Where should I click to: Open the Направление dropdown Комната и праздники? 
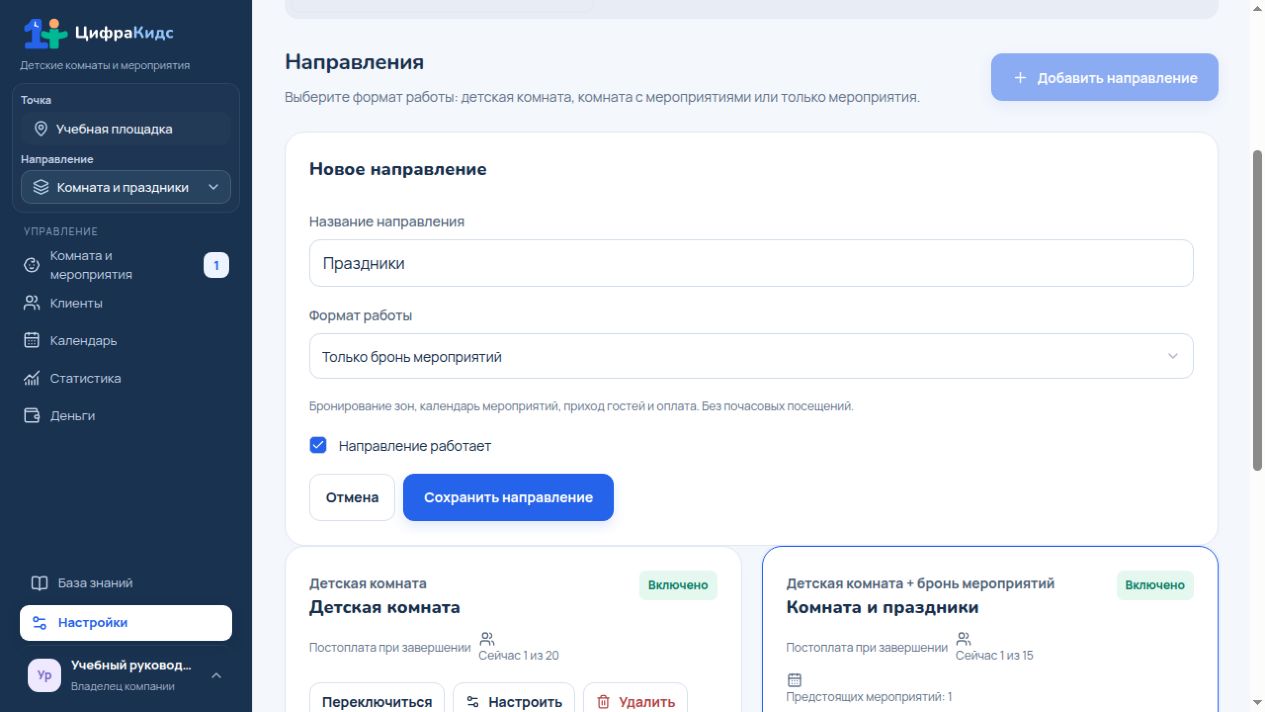(x=126, y=187)
